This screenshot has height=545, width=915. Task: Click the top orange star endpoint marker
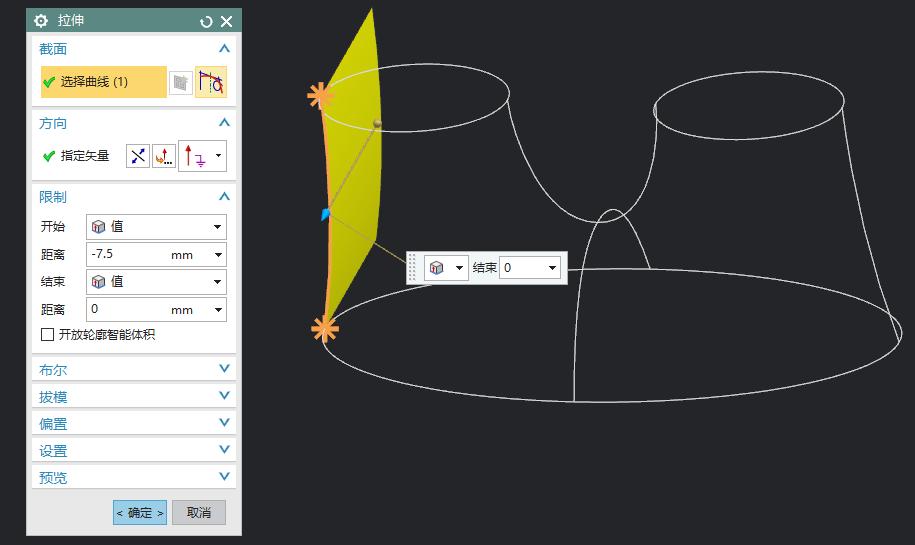tap(320, 95)
